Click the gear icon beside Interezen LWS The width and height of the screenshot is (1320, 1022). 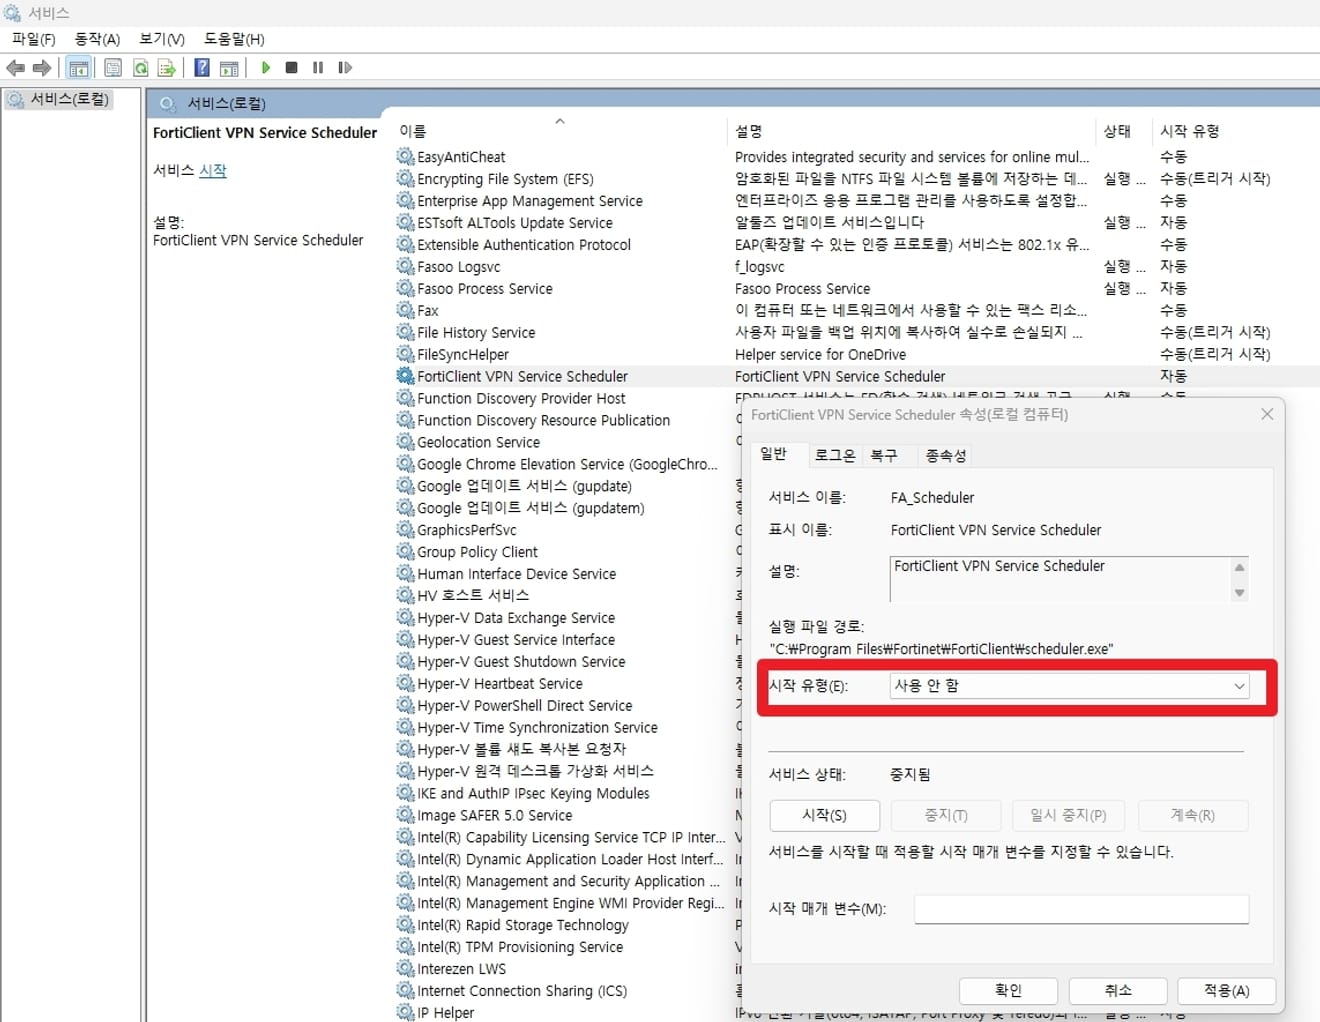pos(405,969)
